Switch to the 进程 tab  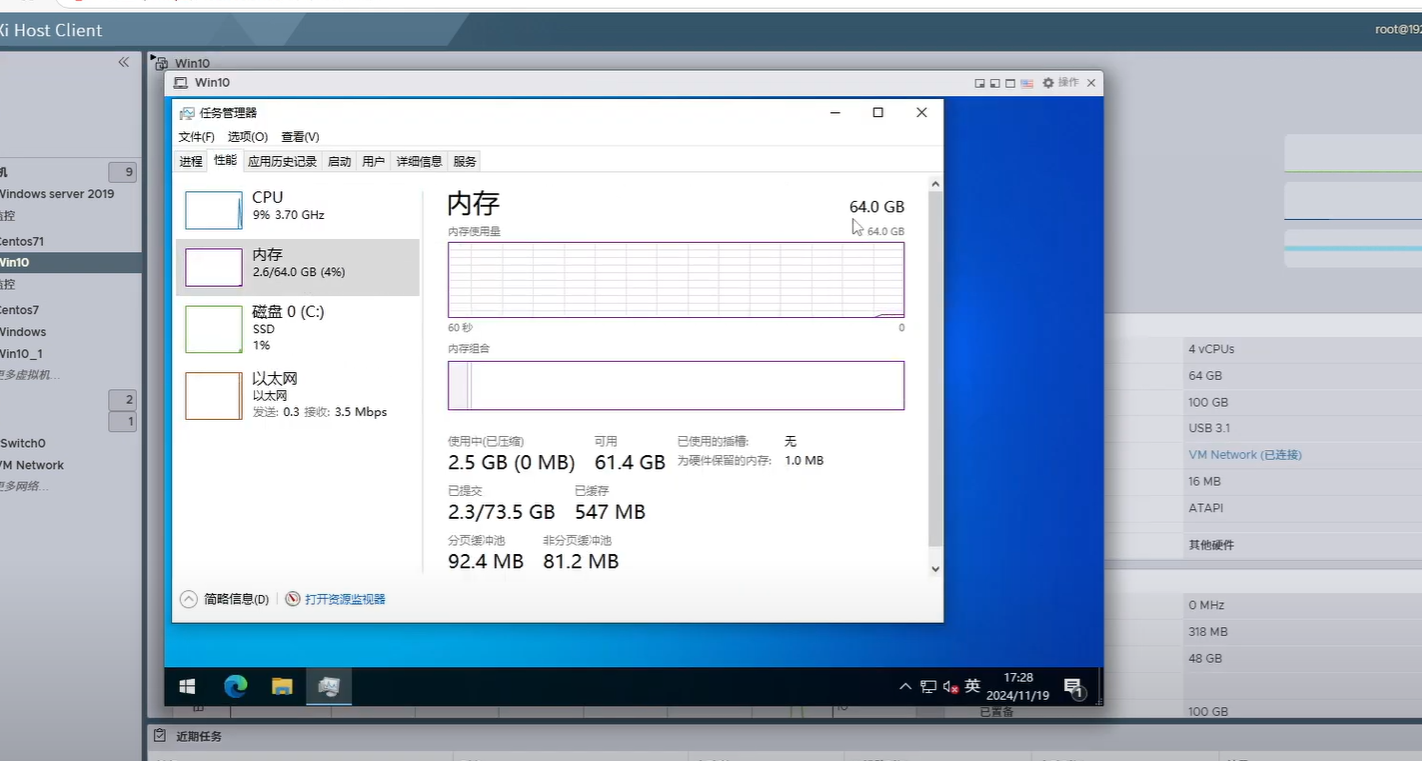tap(191, 161)
